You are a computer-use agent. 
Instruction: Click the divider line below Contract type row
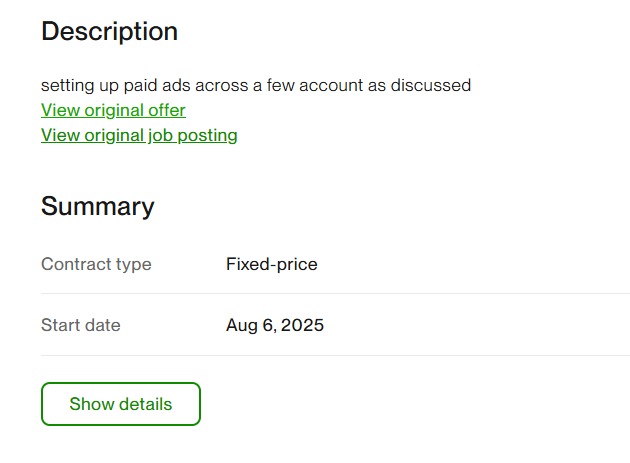coord(335,294)
